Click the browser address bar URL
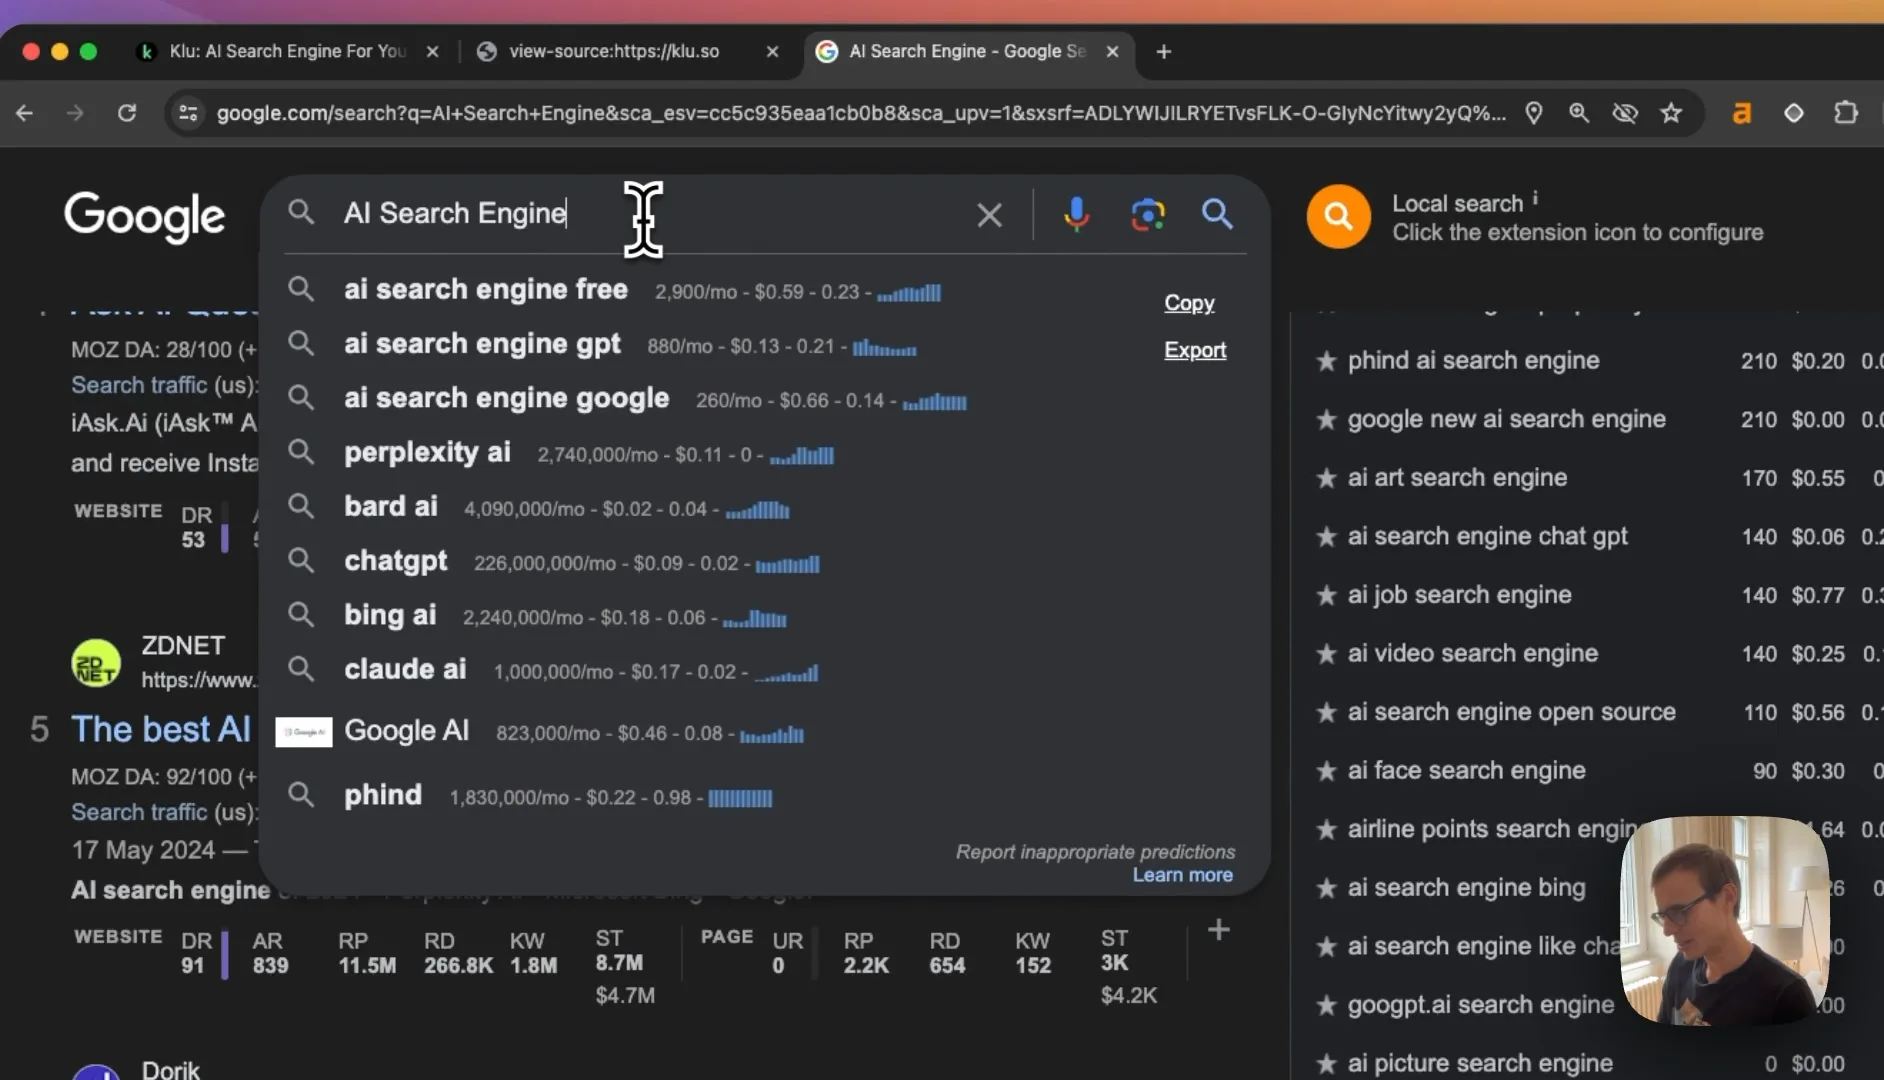This screenshot has width=1884, height=1080. (x=860, y=113)
